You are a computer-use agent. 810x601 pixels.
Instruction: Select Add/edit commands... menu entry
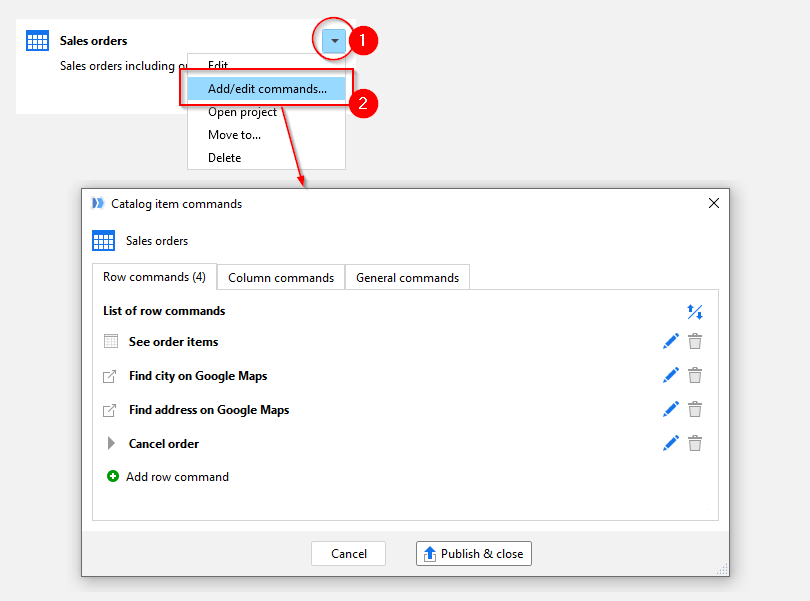tap(267, 89)
